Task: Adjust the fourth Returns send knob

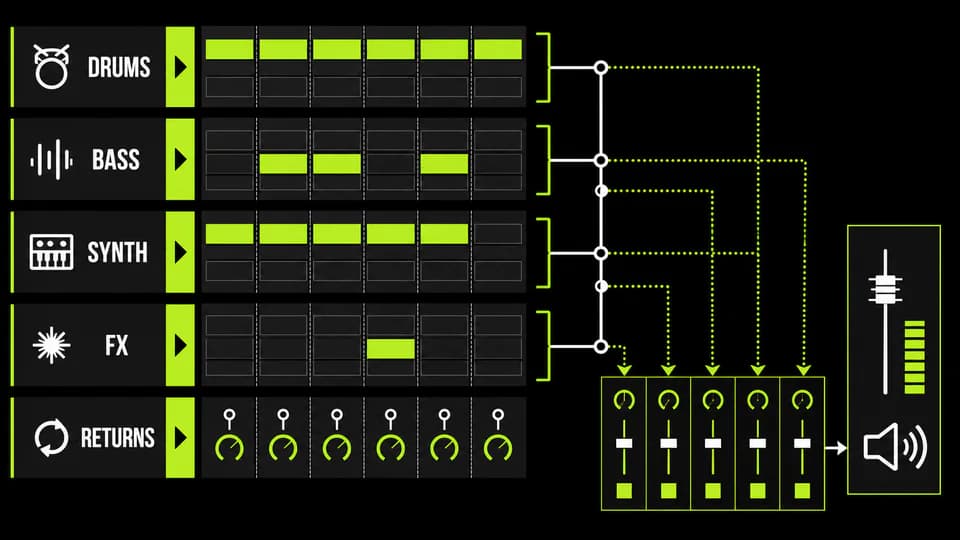Action: click(391, 448)
